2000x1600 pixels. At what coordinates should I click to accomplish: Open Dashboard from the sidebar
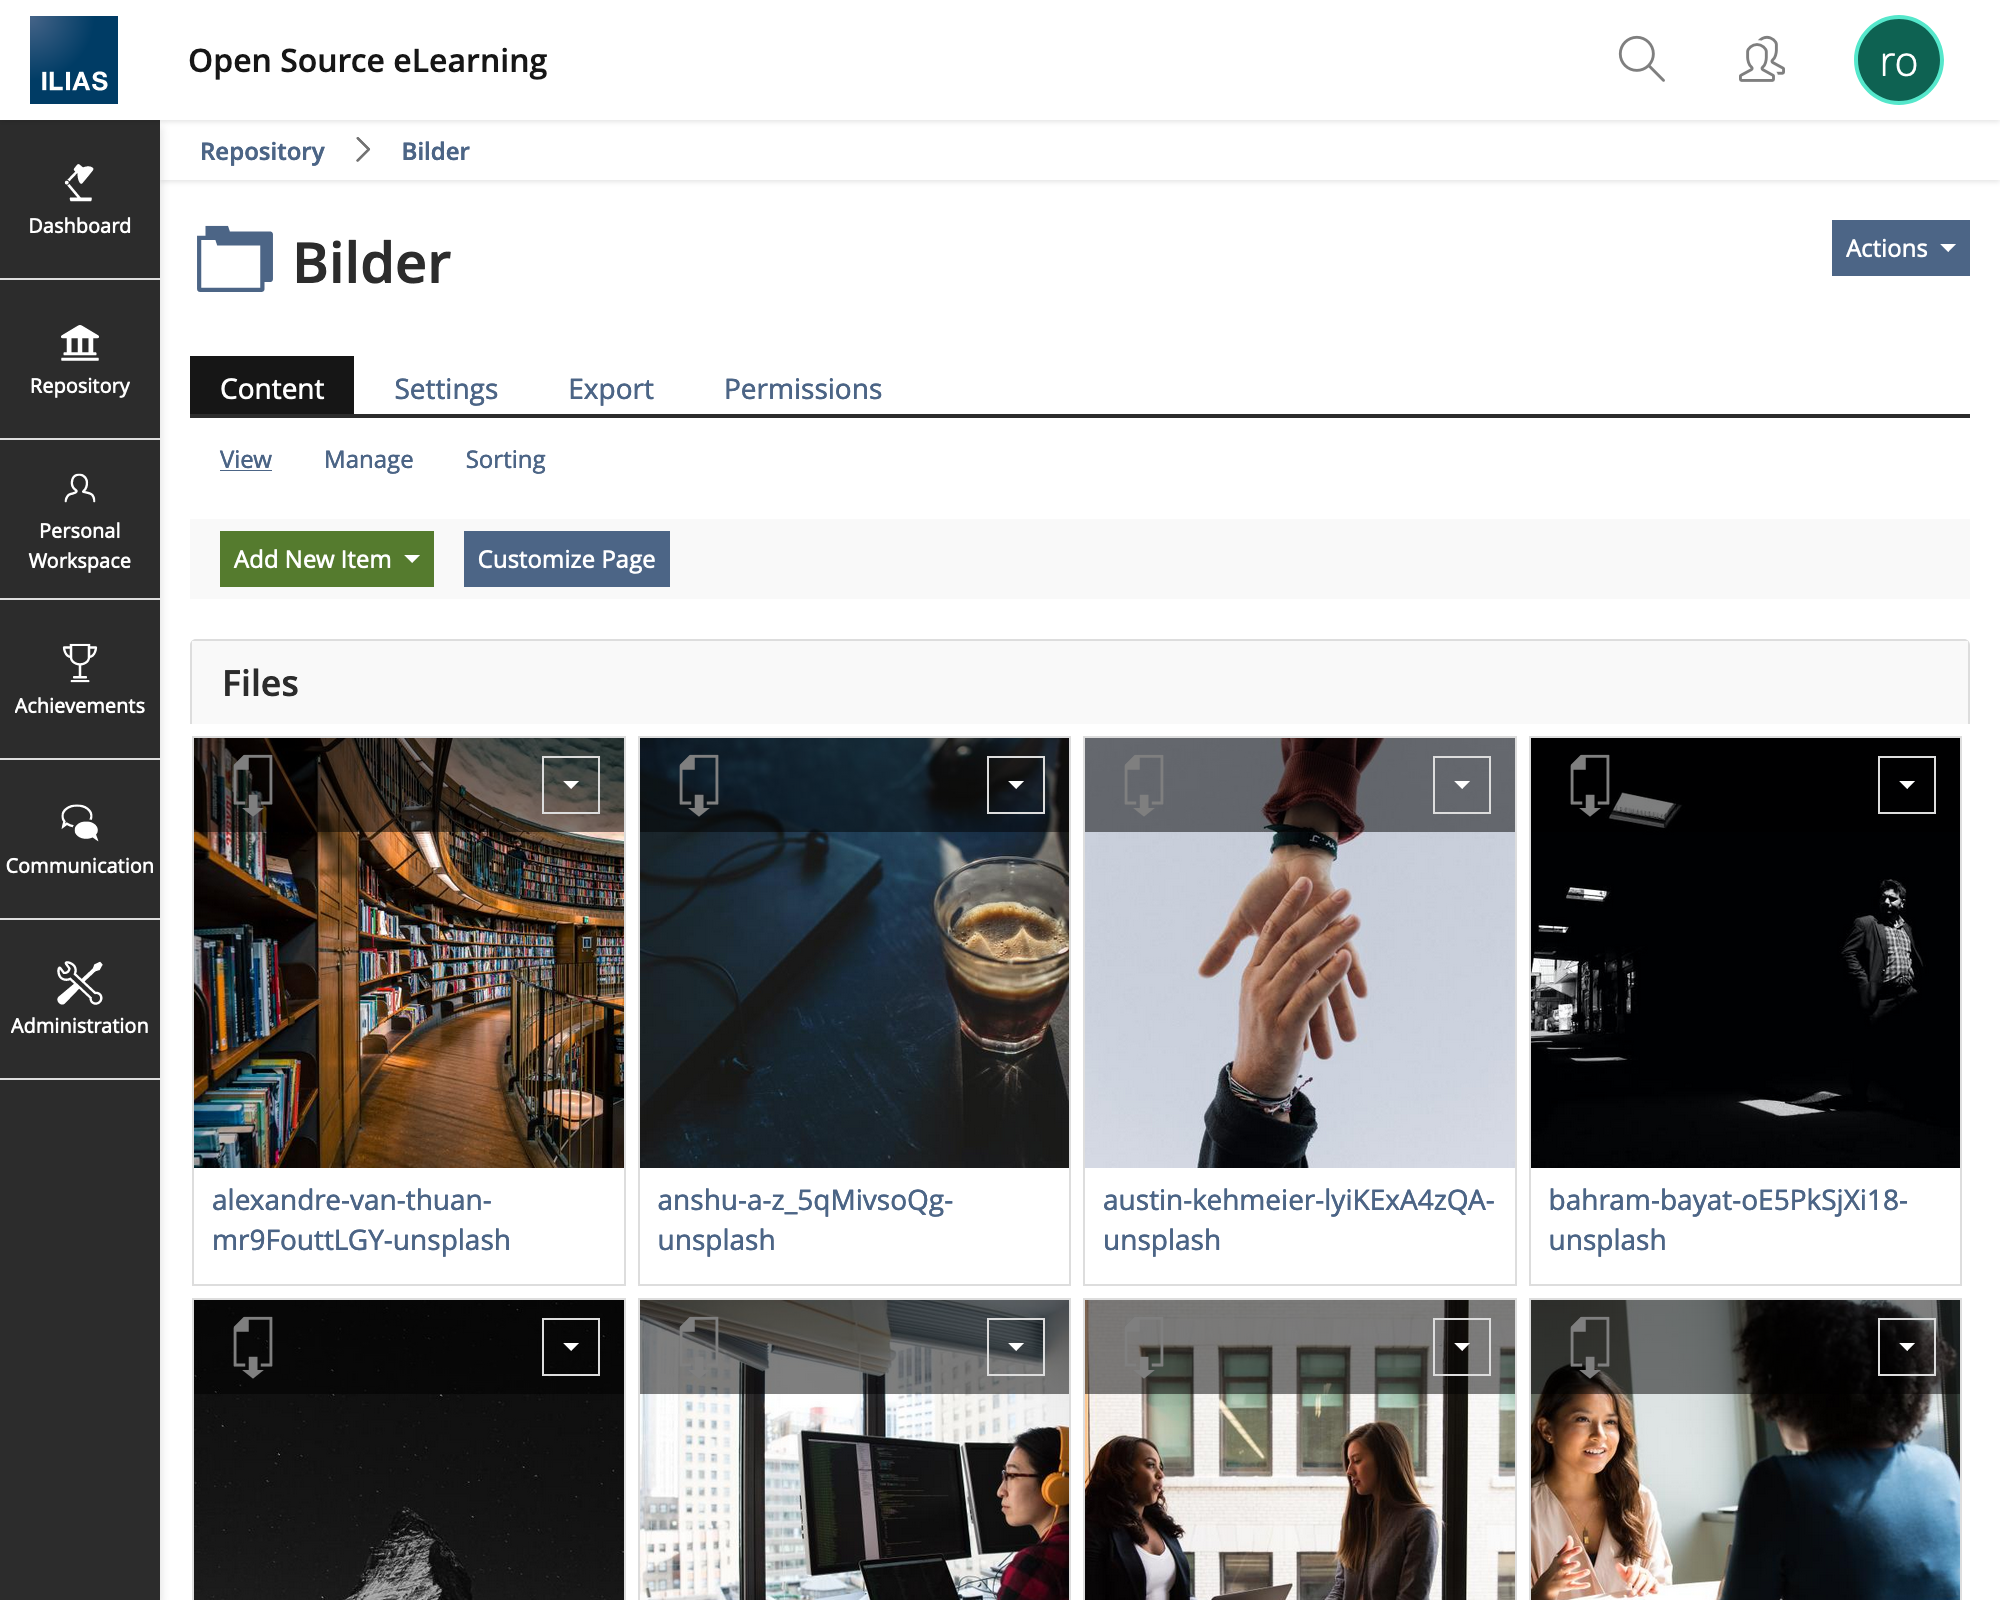pos(80,199)
